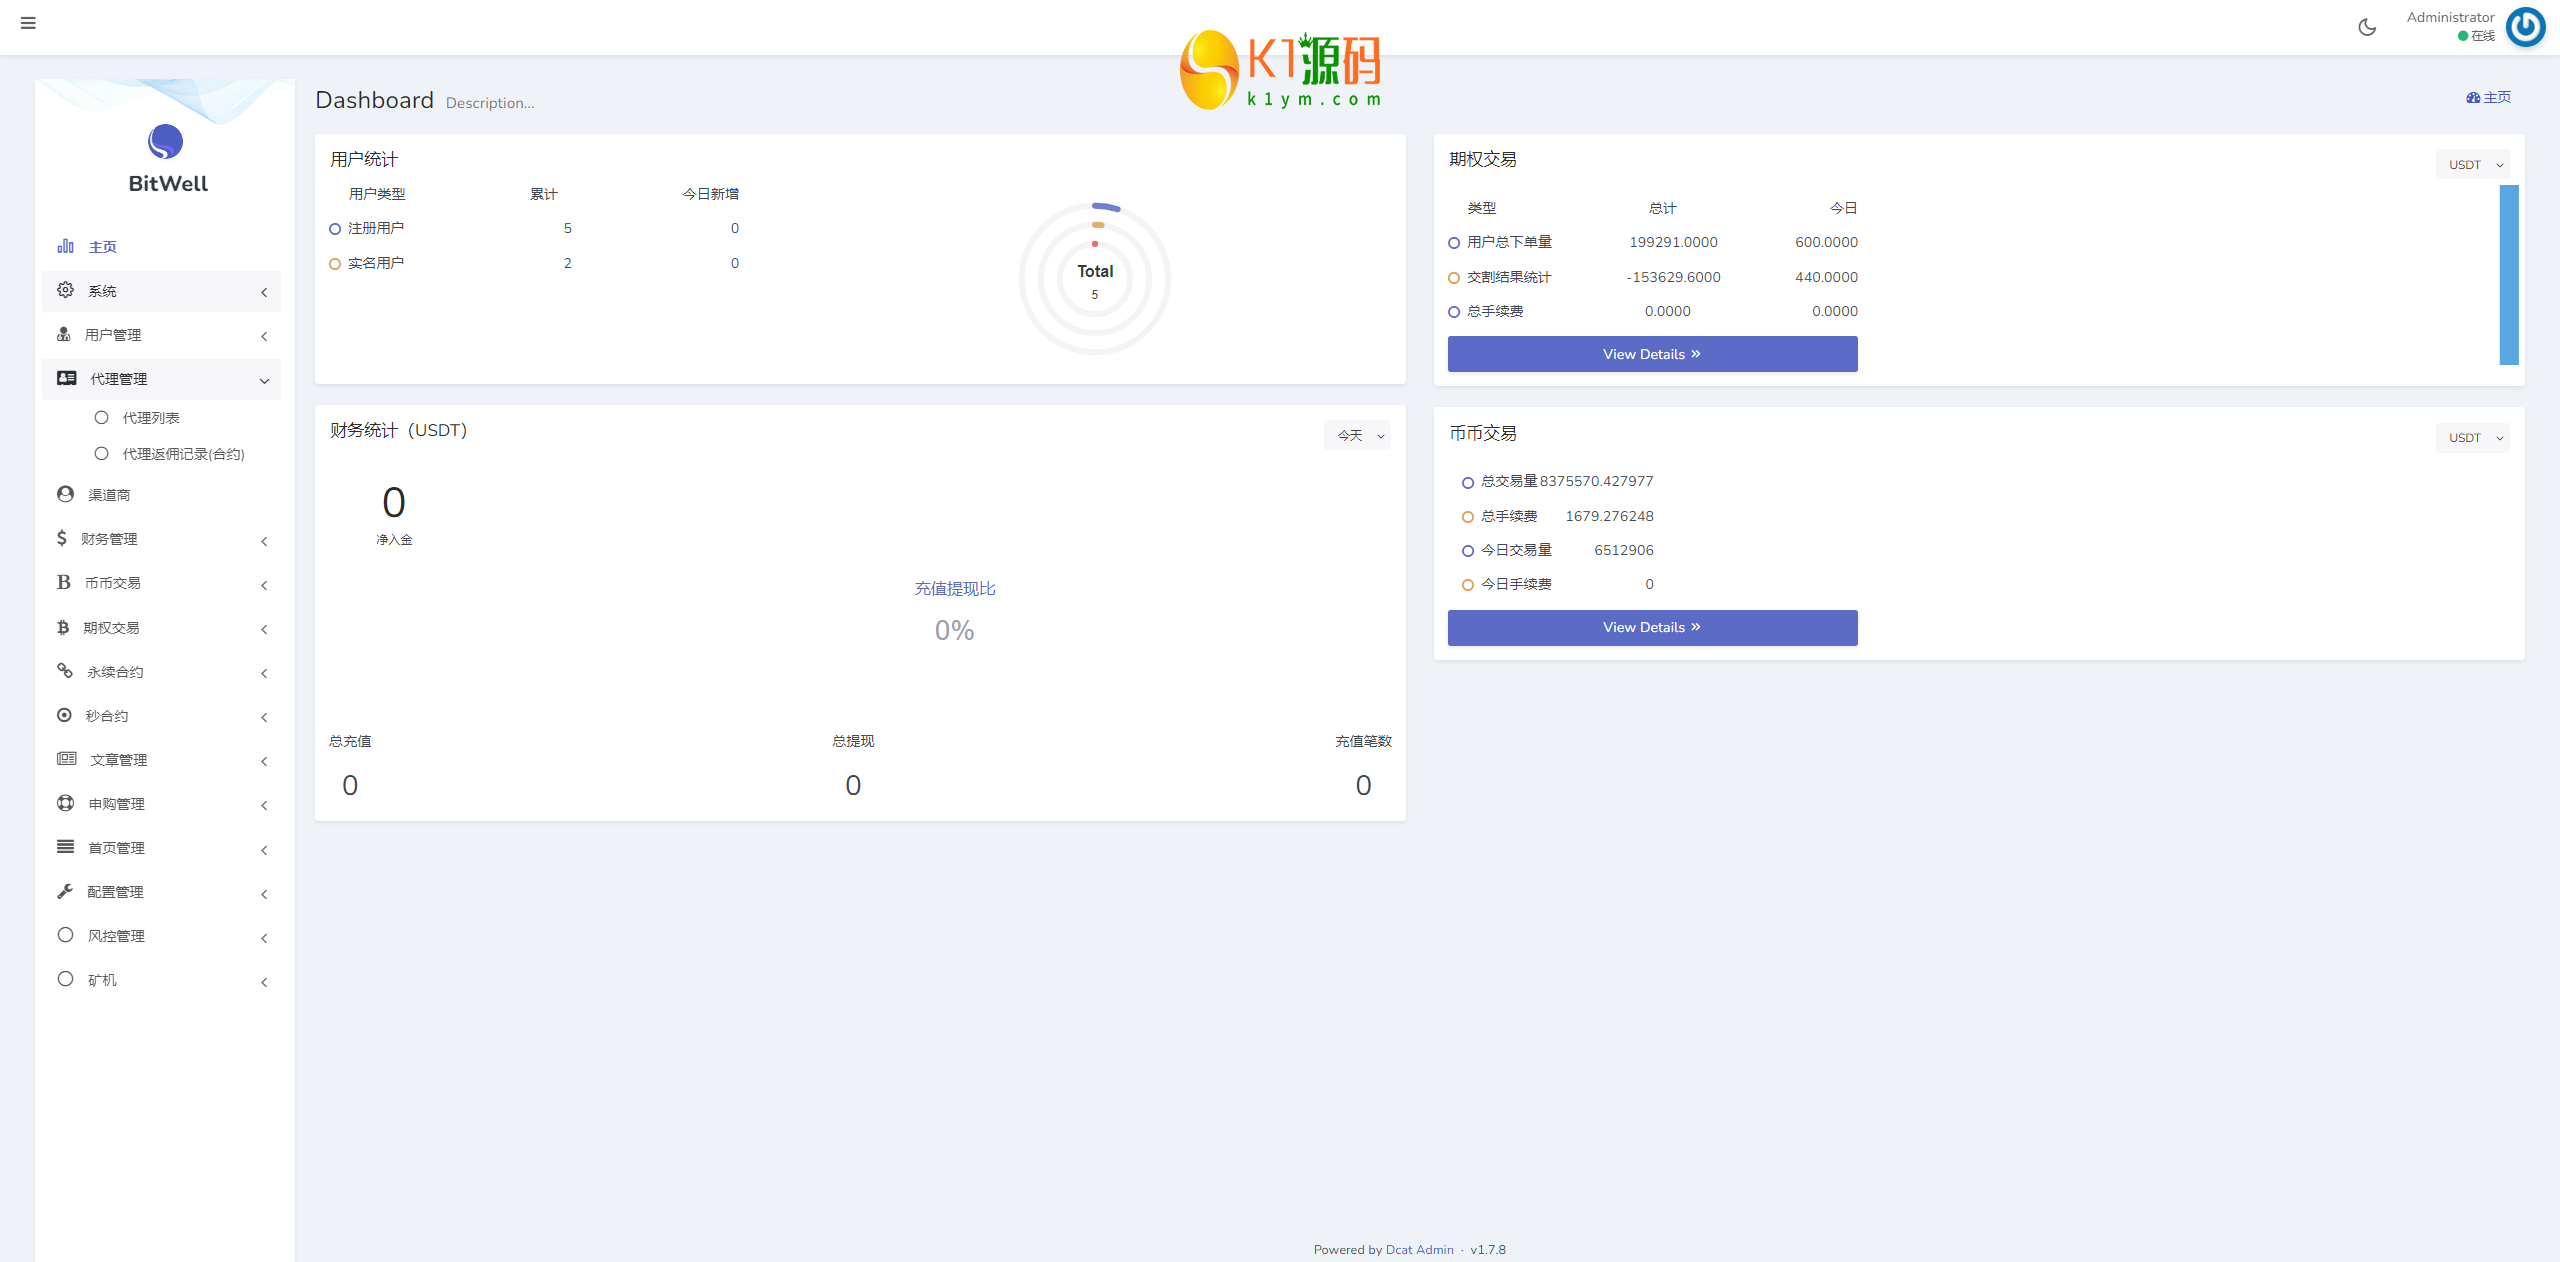Click View Details under 期权交易
The width and height of the screenshot is (2560, 1262).
click(x=1652, y=354)
